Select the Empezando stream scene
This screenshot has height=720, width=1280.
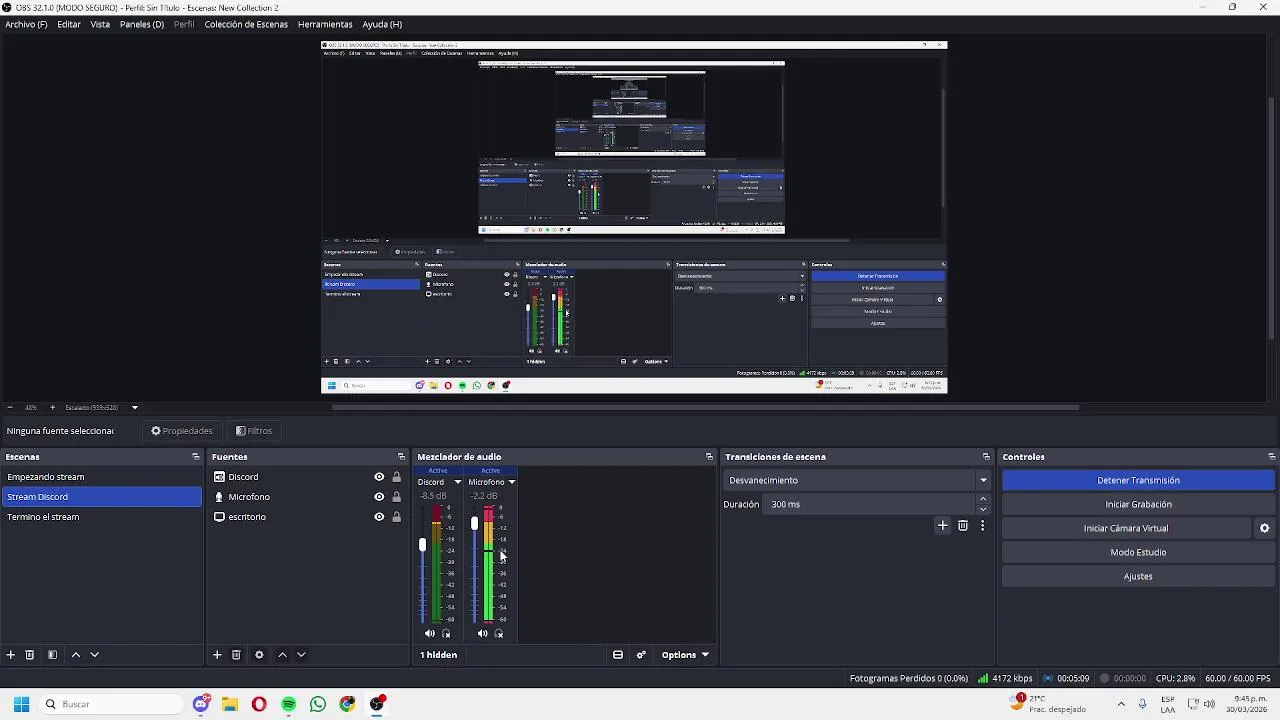coord(101,477)
